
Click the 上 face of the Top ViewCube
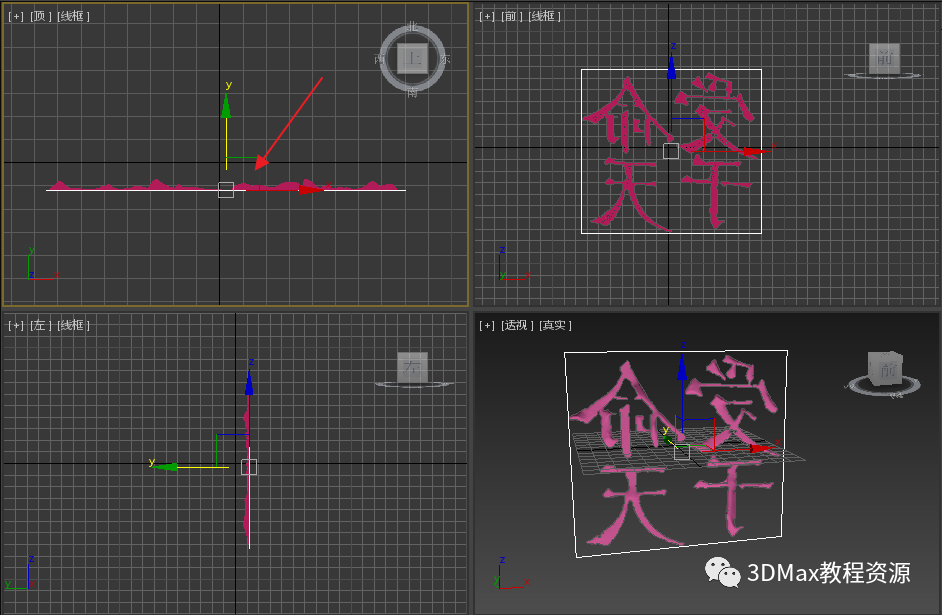413,58
